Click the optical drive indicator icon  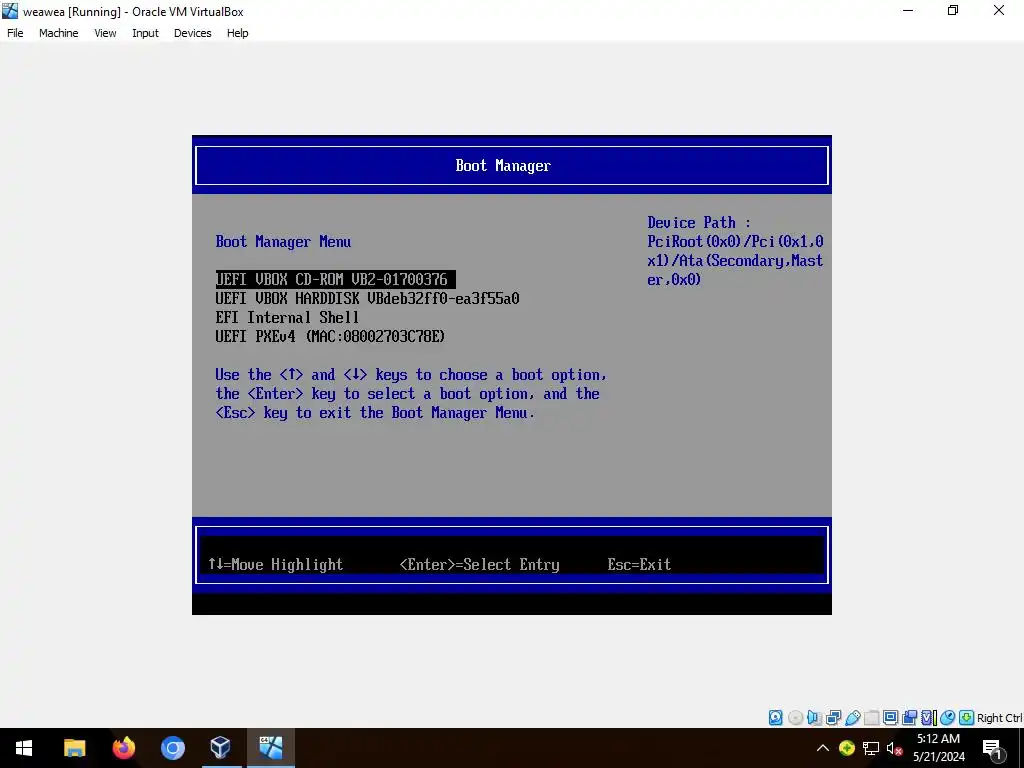tap(795, 718)
